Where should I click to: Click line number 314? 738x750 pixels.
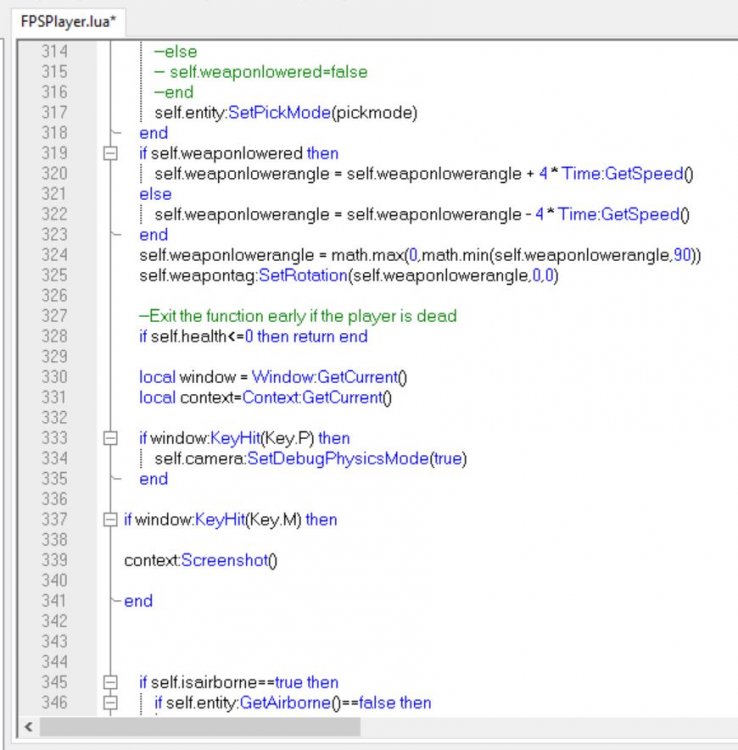55,52
